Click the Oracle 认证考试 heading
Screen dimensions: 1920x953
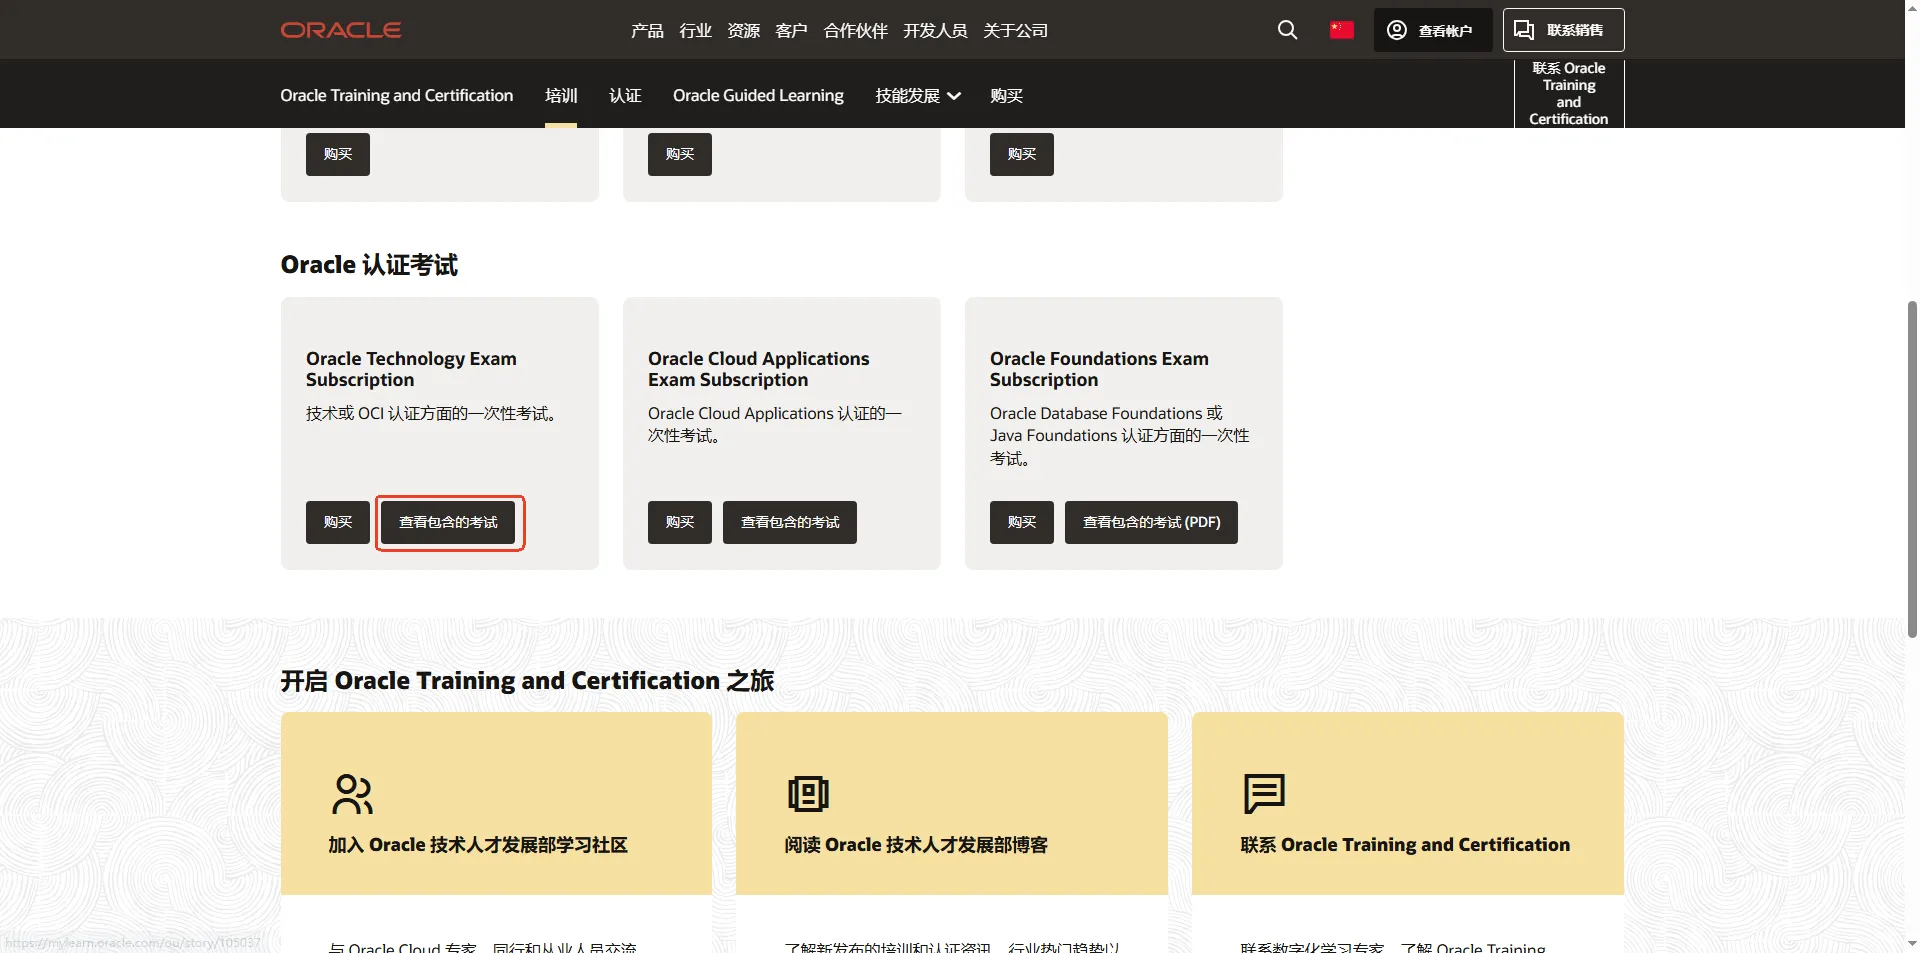[x=369, y=265]
